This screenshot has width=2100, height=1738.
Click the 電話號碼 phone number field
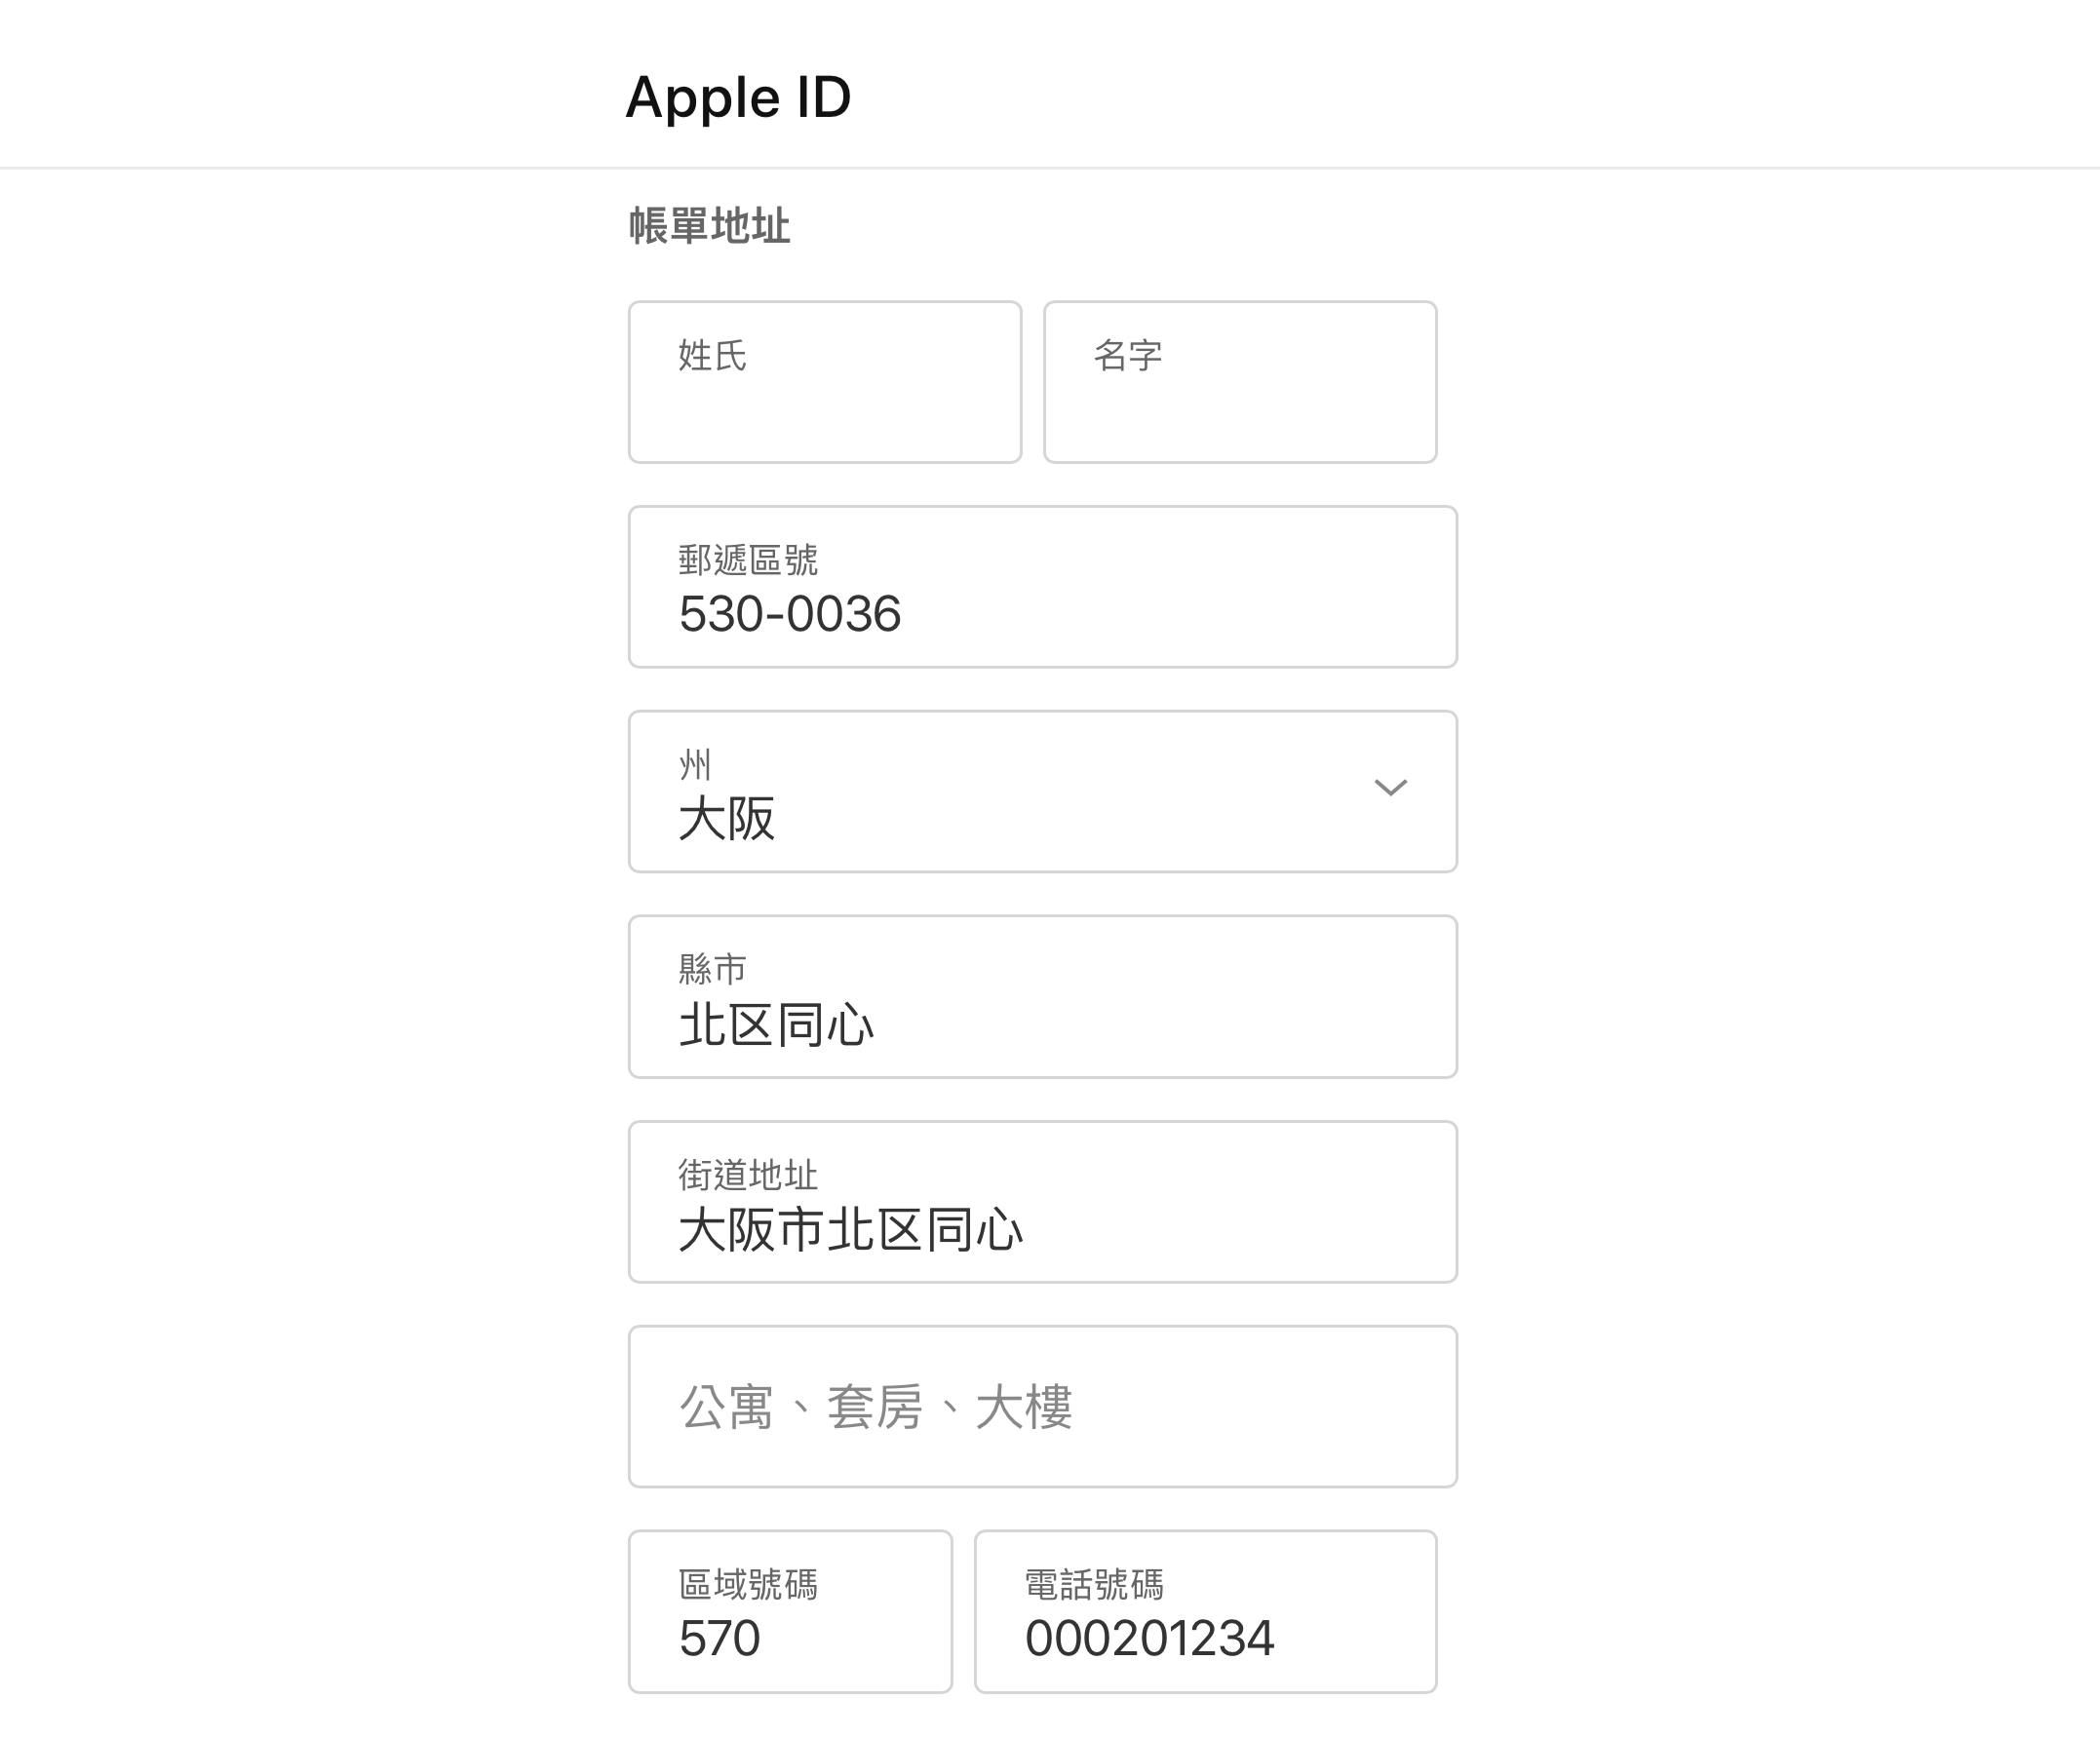1206,1612
